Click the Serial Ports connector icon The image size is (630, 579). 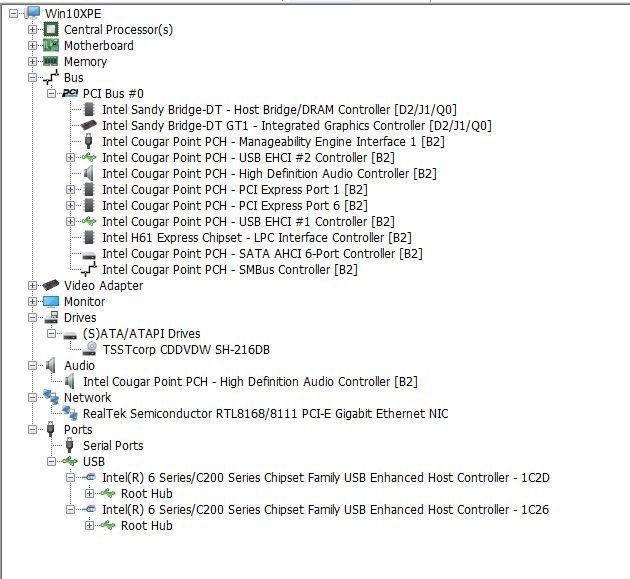pos(70,445)
